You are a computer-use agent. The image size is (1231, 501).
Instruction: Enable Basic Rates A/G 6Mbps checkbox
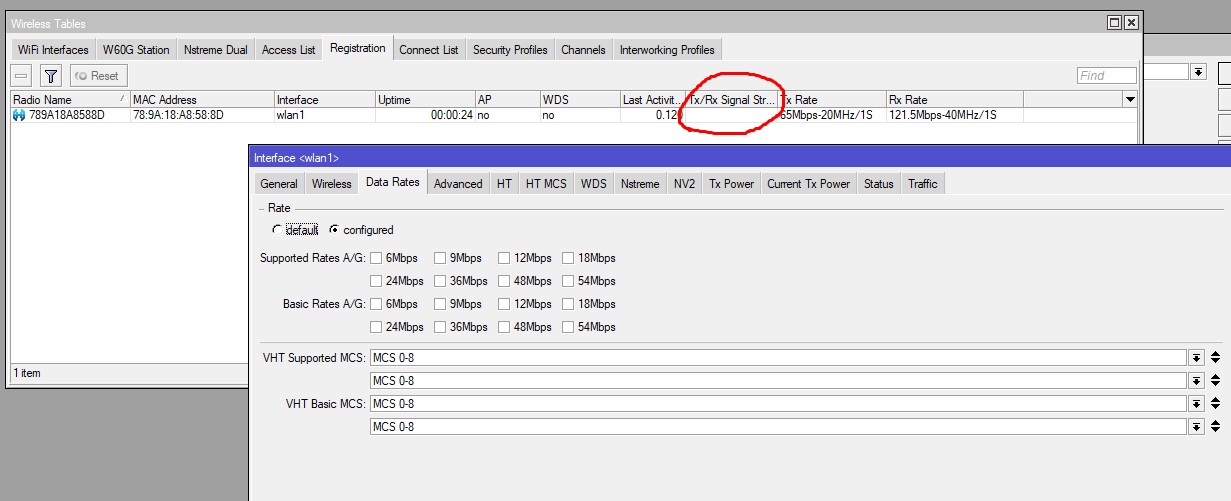click(376, 304)
